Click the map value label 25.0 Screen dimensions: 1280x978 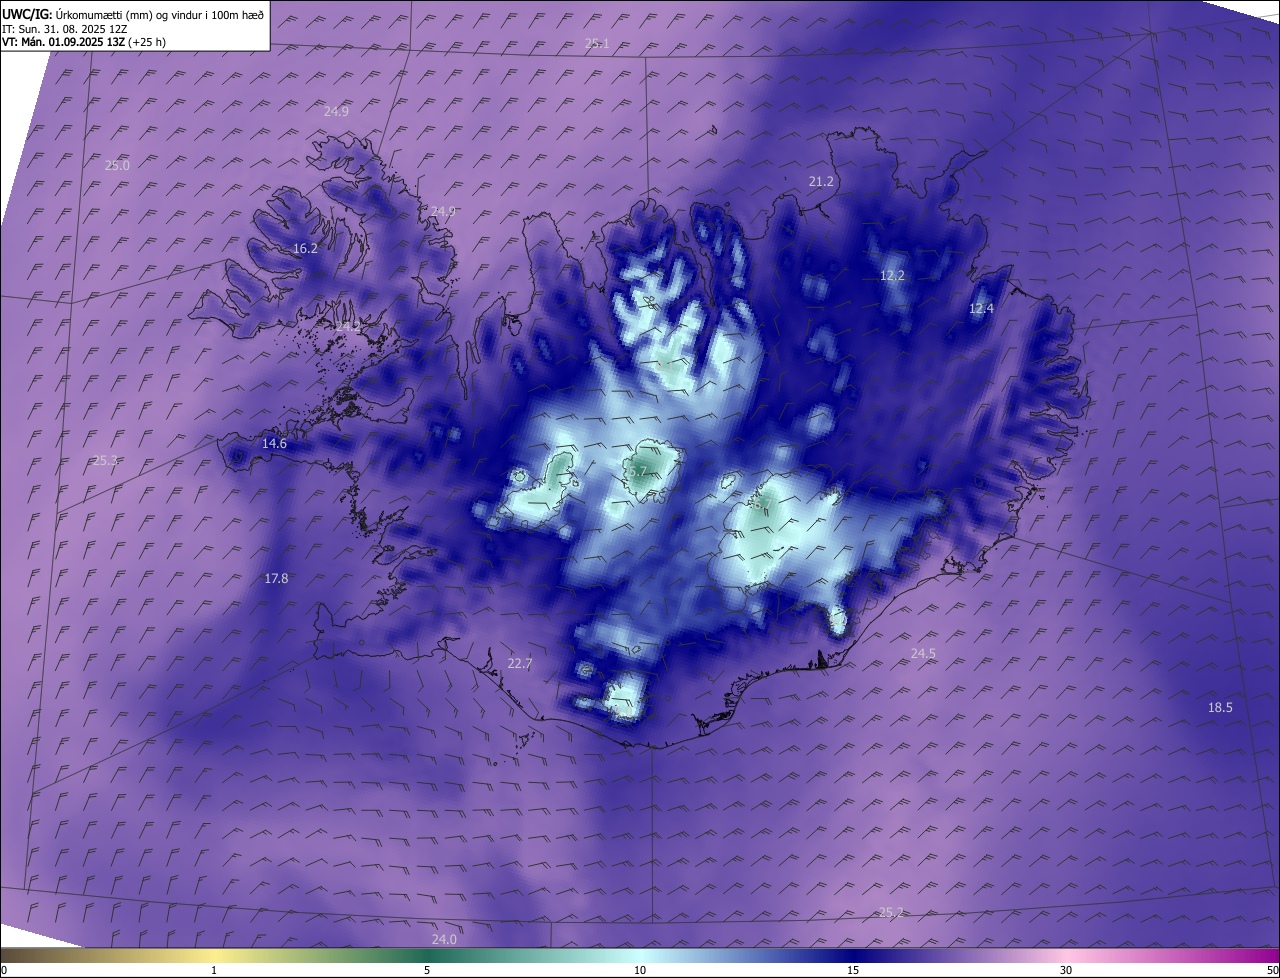point(117,165)
